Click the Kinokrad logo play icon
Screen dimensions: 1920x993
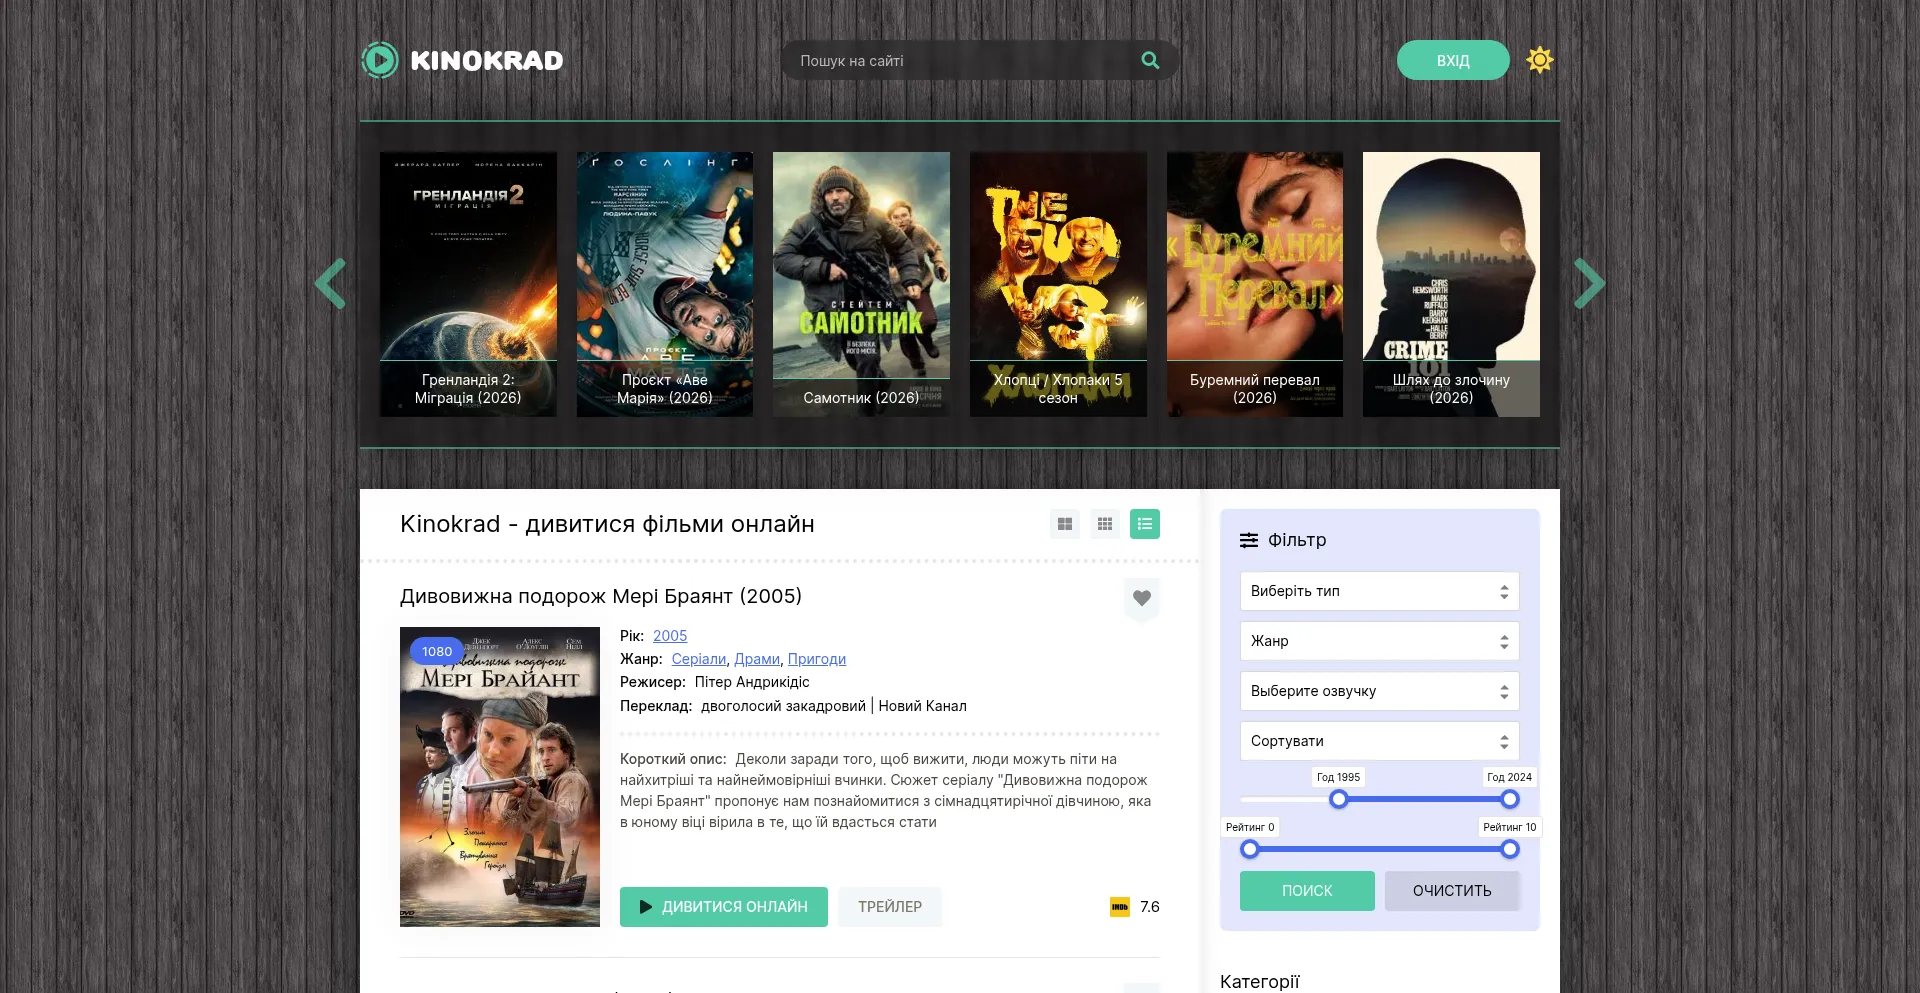pyautogui.click(x=380, y=60)
